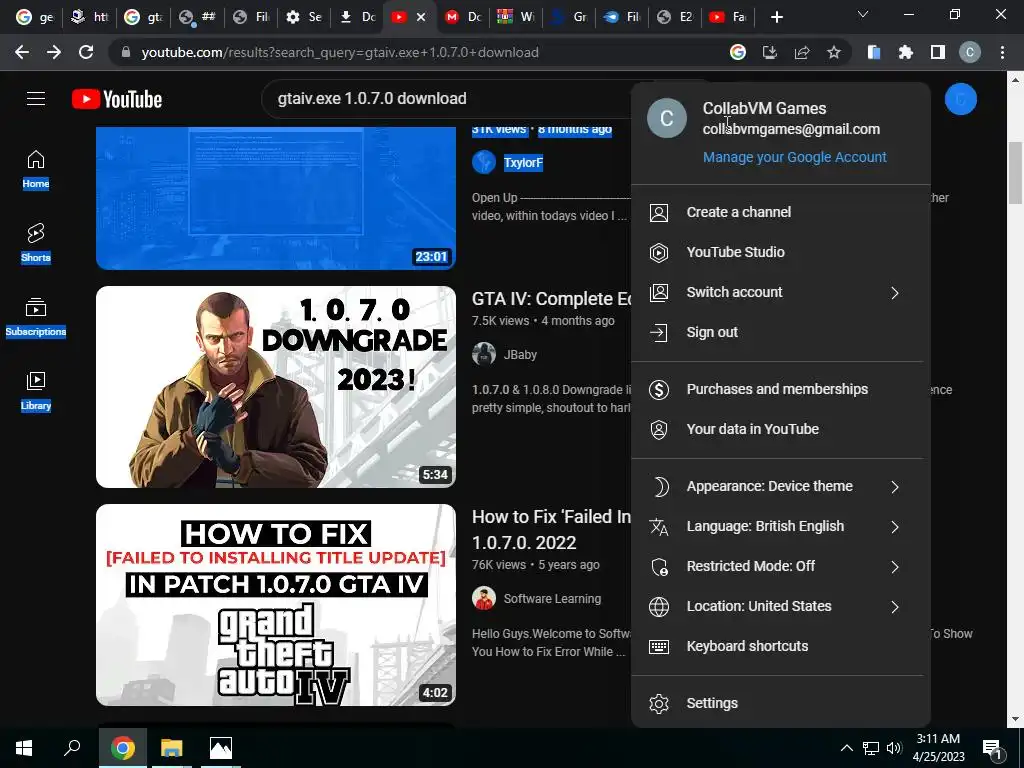1024x768 pixels.
Task: Open Chrome three-dot menu
Action: point(1002,52)
